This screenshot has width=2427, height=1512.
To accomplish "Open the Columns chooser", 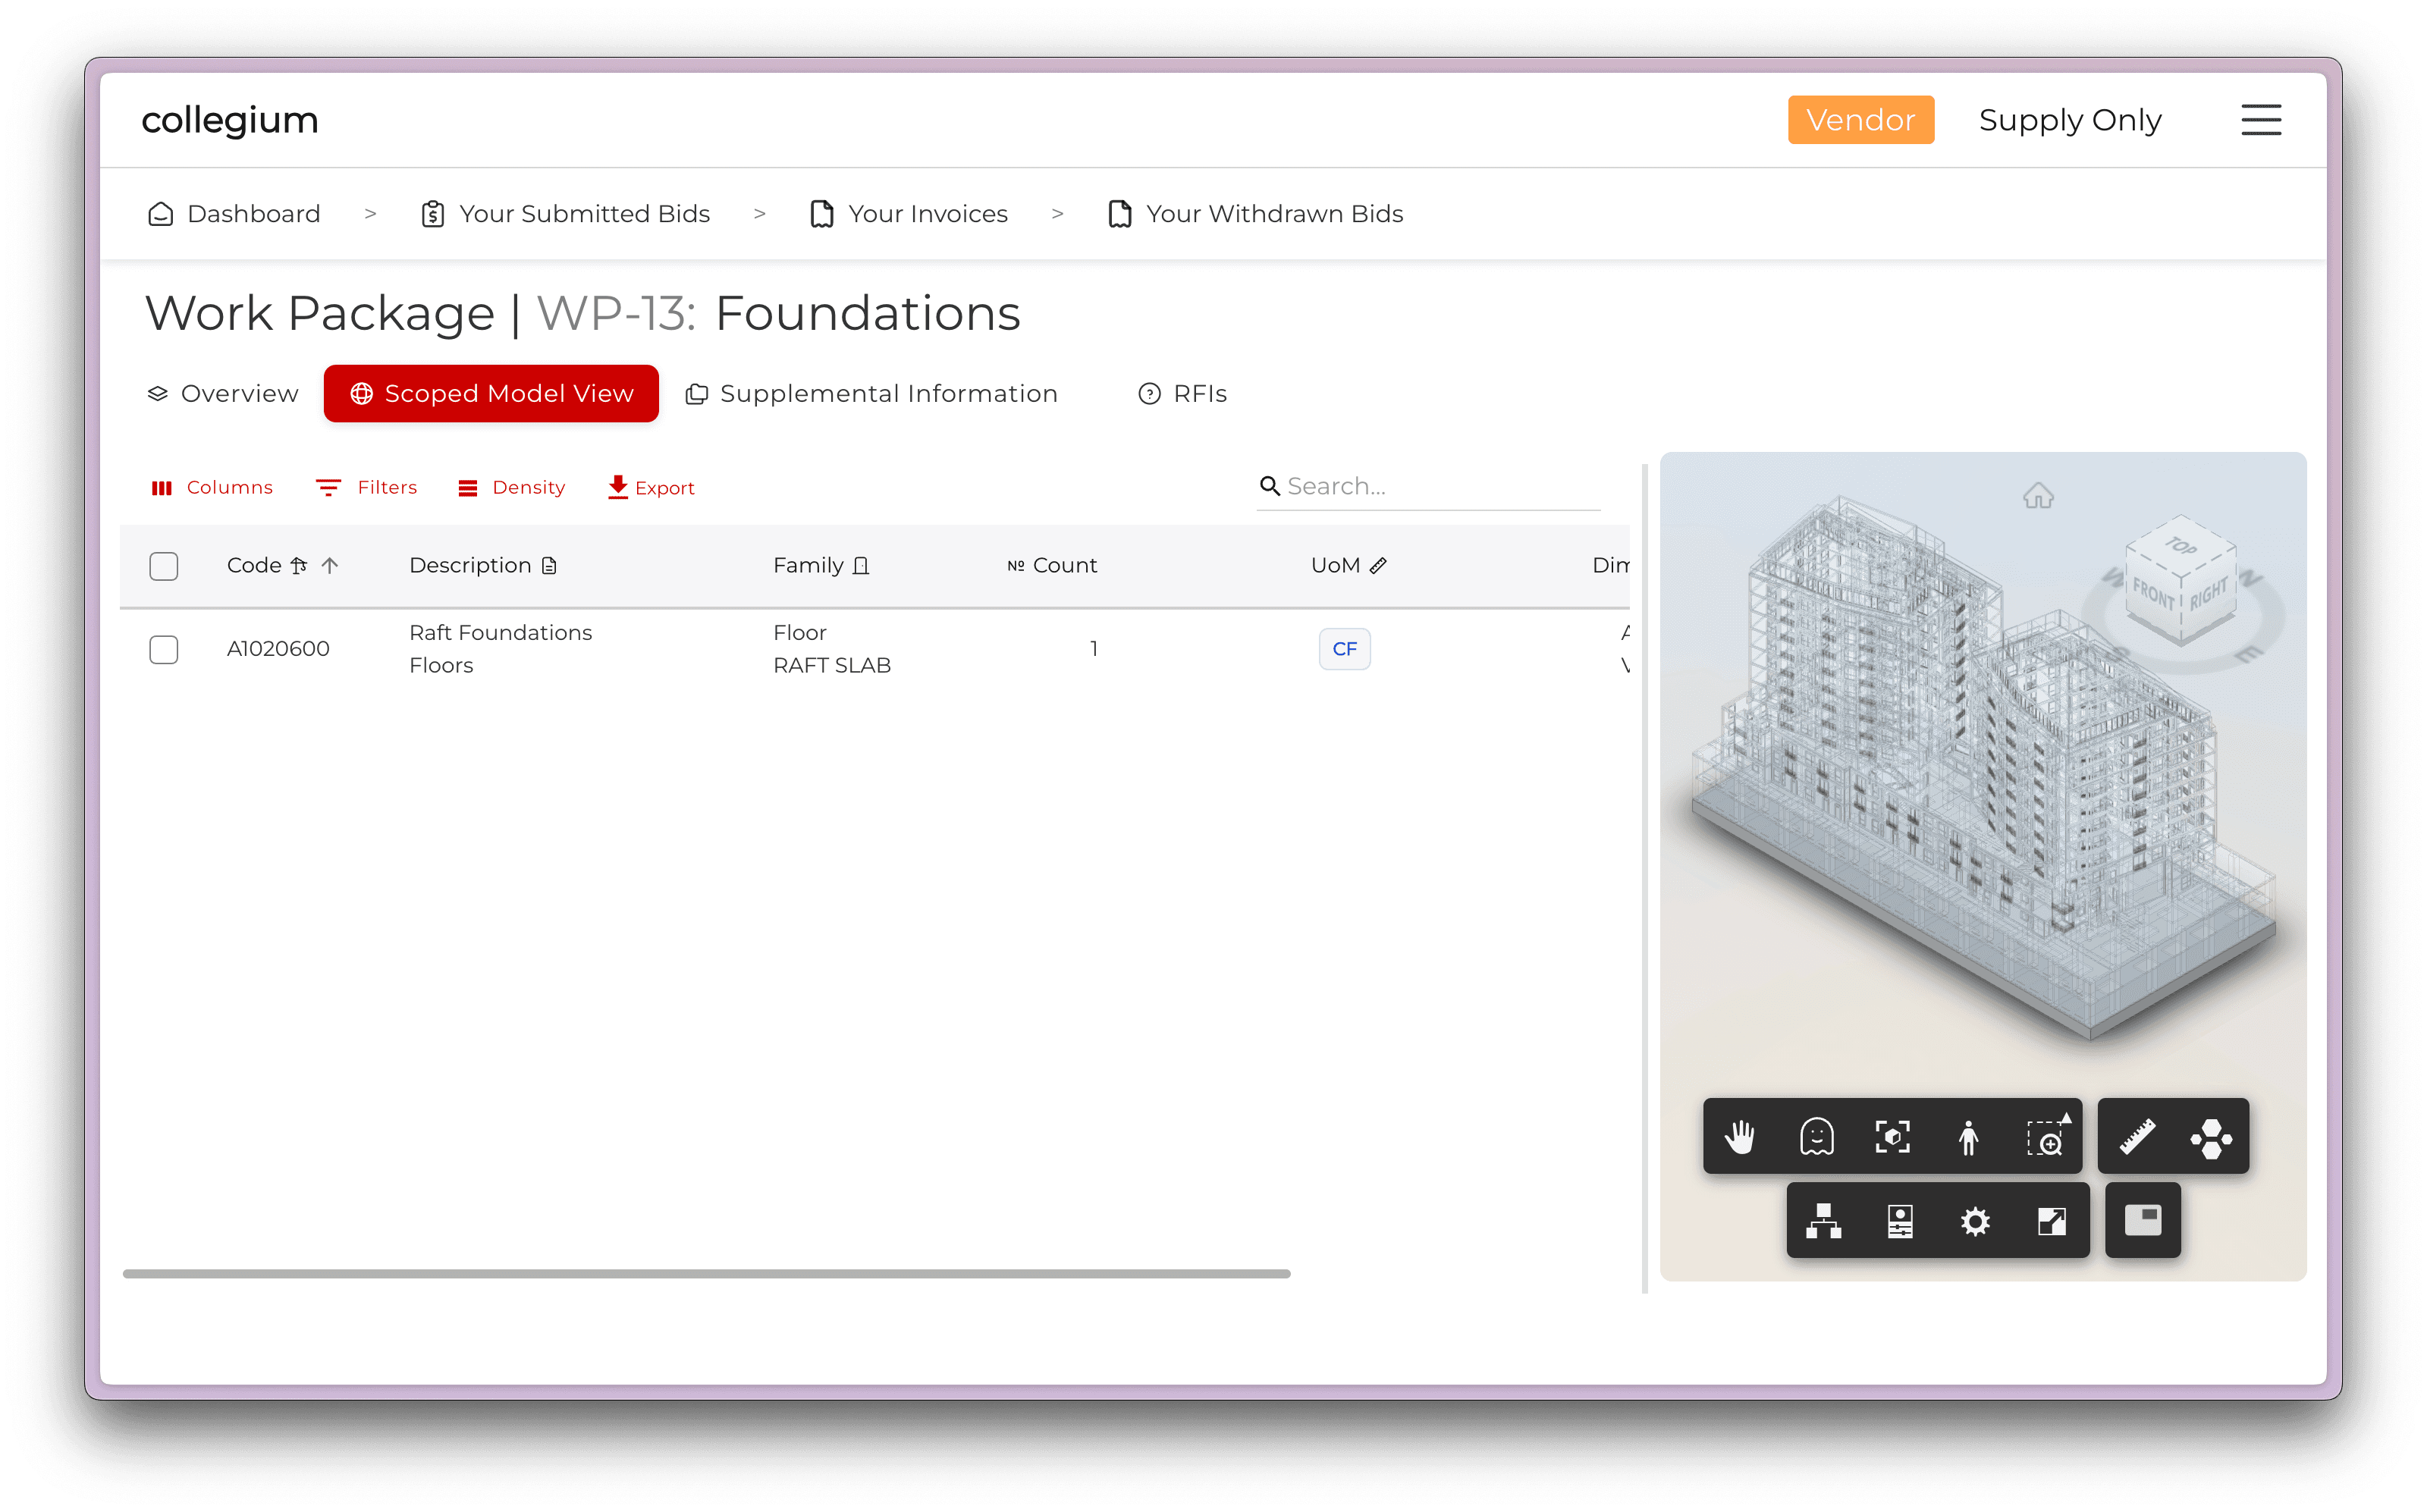I will point(212,488).
